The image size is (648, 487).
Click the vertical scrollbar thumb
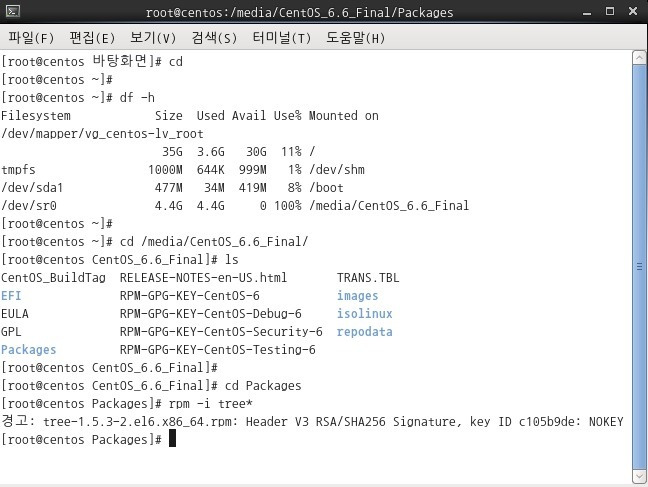click(x=639, y=267)
